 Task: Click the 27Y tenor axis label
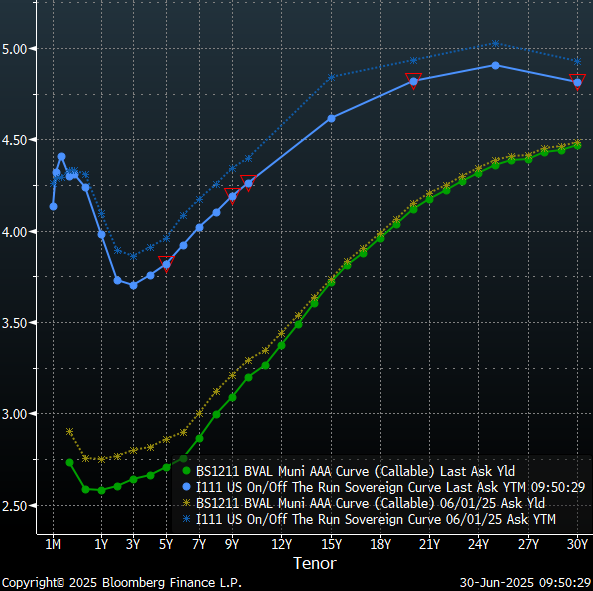[x=528, y=544]
